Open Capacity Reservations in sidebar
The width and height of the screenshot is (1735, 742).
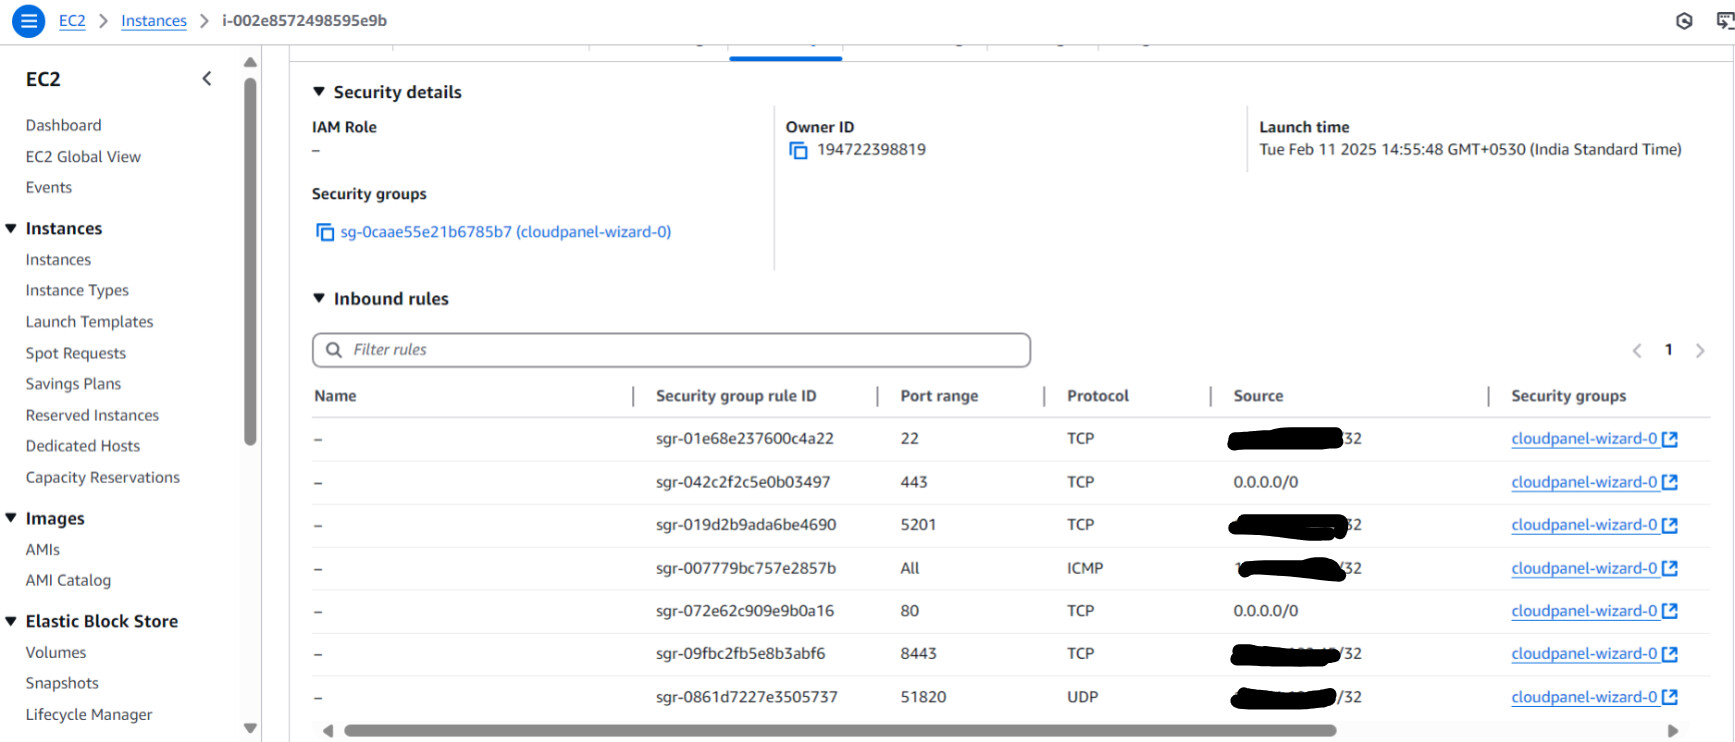coord(103,478)
